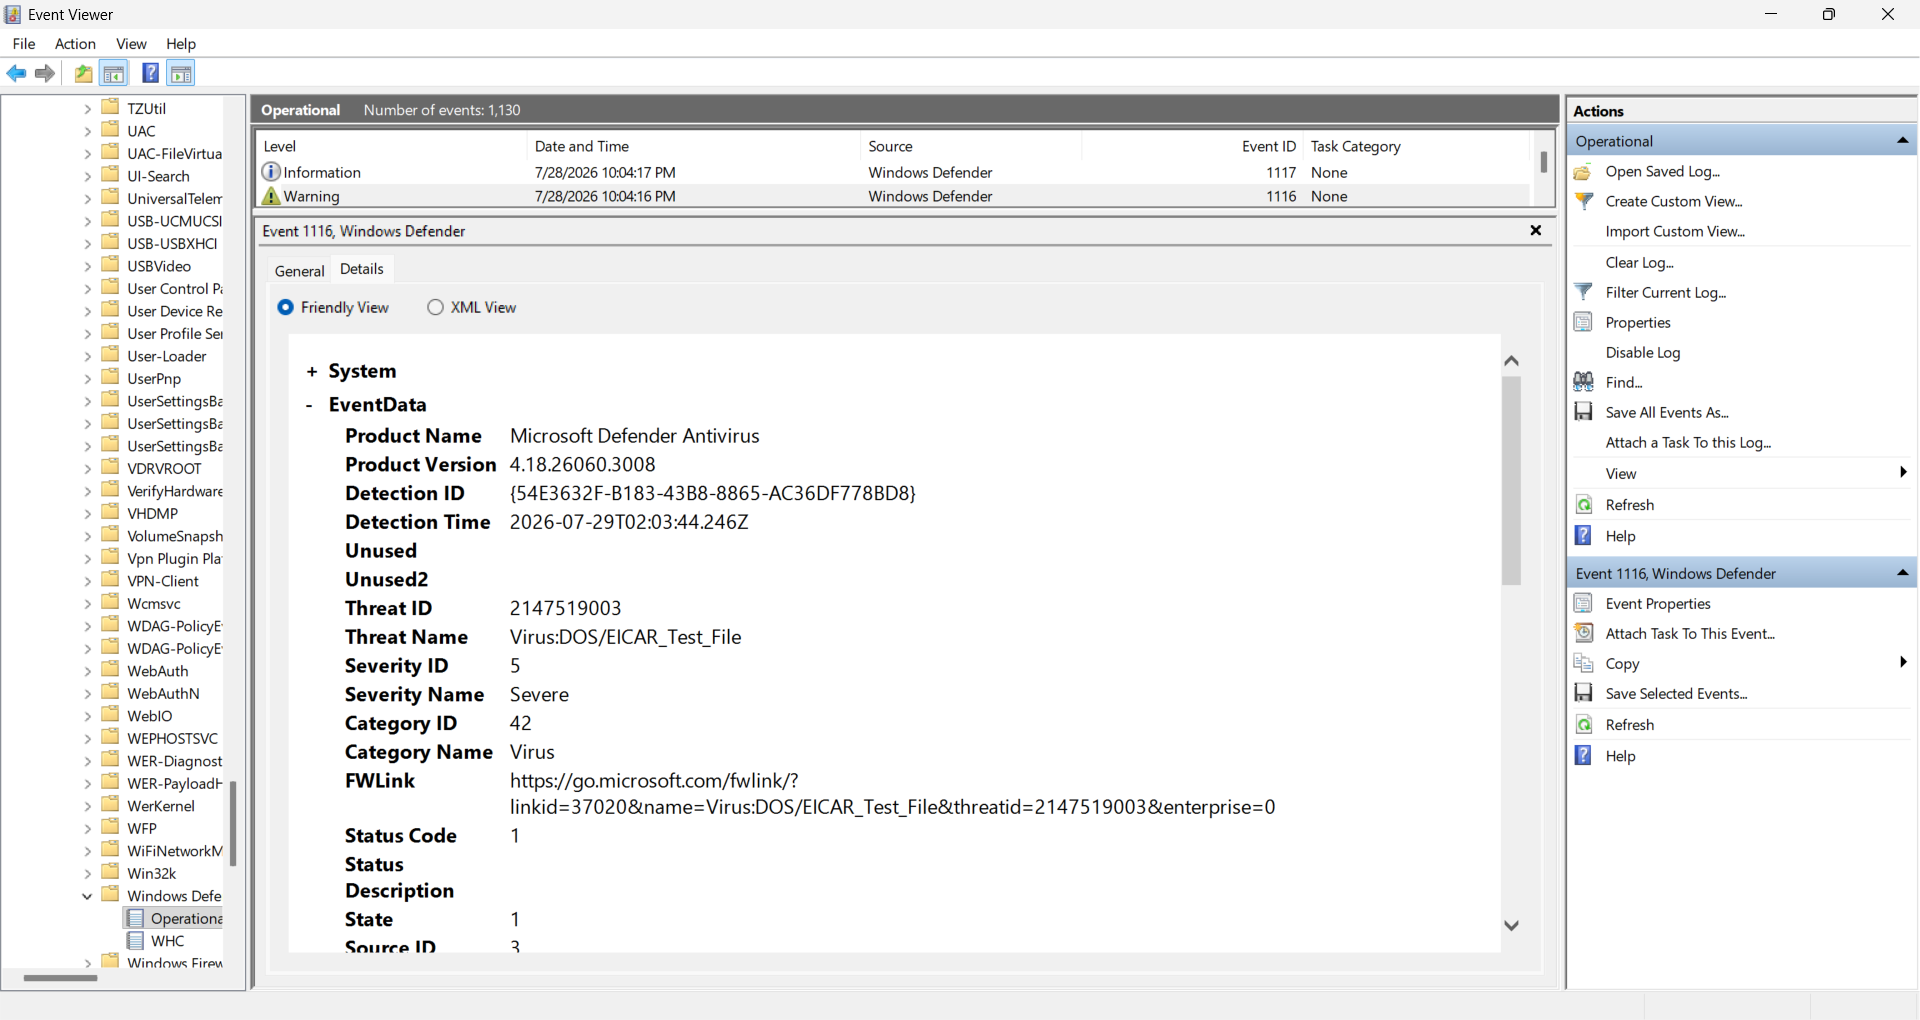Image resolution: width=1920 pixels, height=1020 pixels.
Task: Click Attach a Task To this Log
Action: [1688, 442]
